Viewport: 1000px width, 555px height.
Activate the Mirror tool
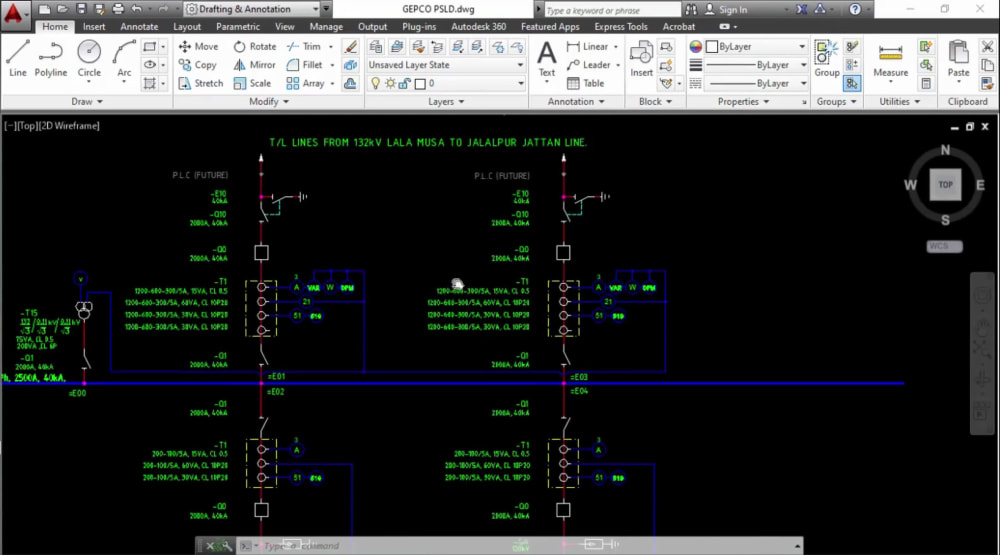coord(254,65)
